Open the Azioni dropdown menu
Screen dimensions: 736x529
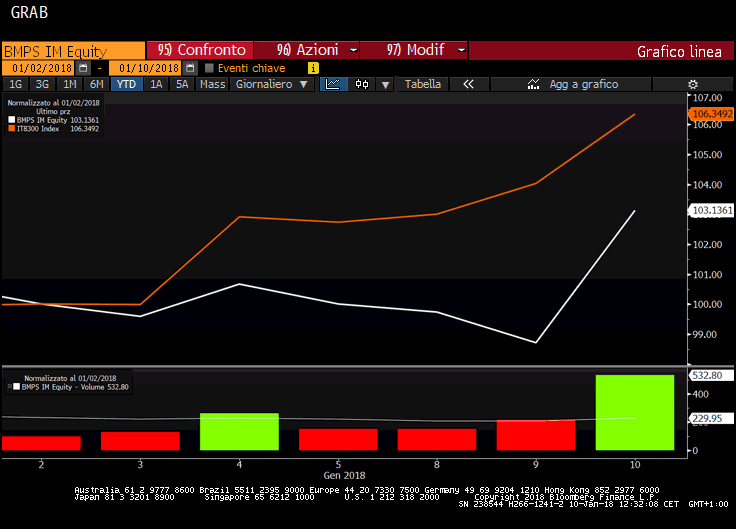[307, 50]
